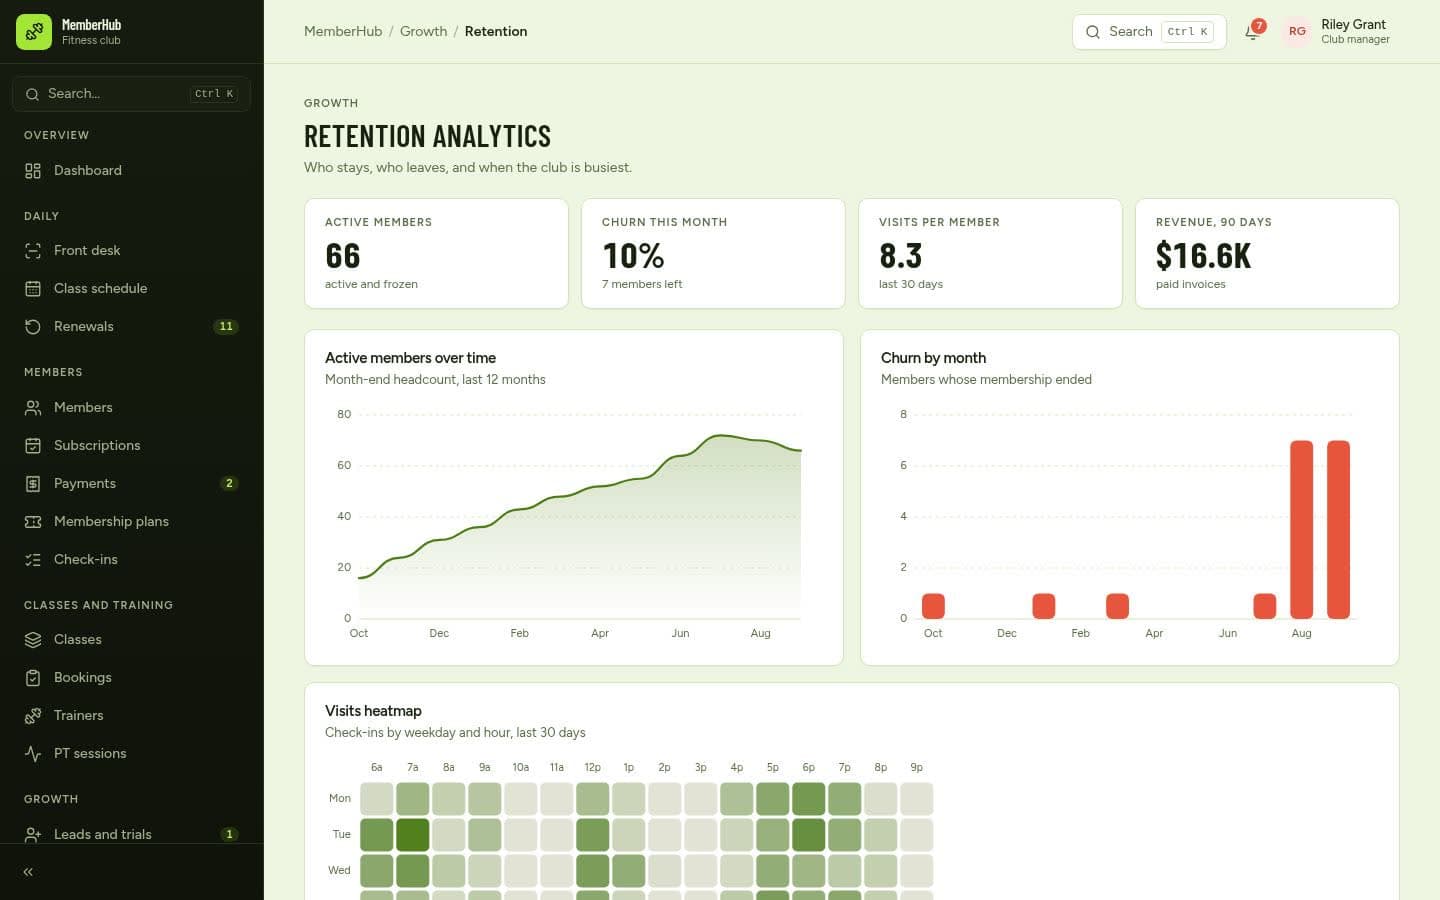Click the Payments 2 badge
Screen dimensions: 1440x900
(229, 484)
